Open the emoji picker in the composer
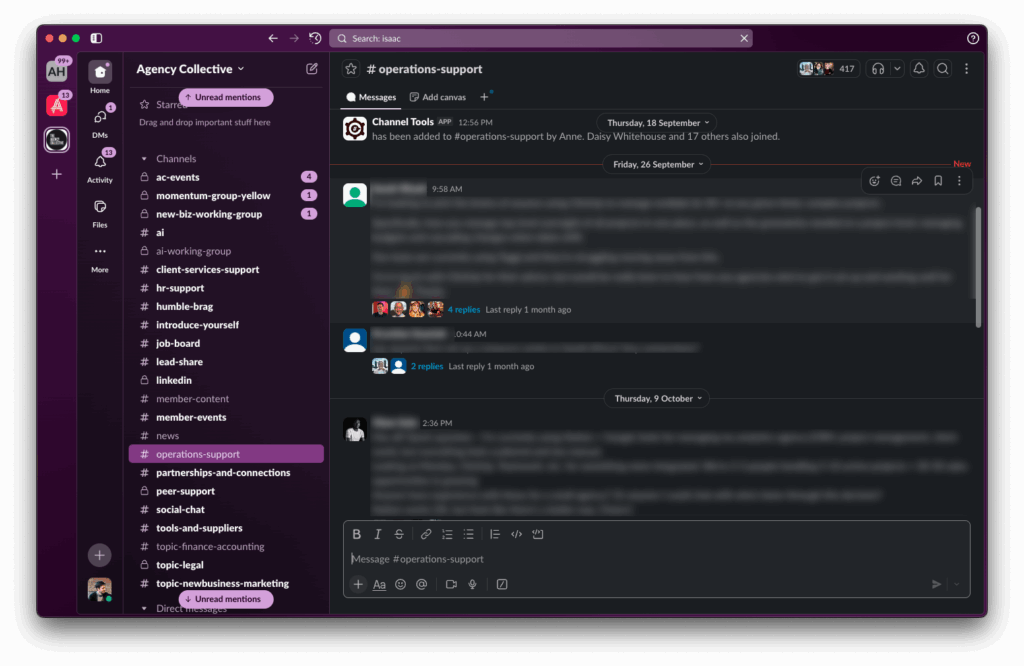Screen dimensions: 1024x666 tap(400, 584)
